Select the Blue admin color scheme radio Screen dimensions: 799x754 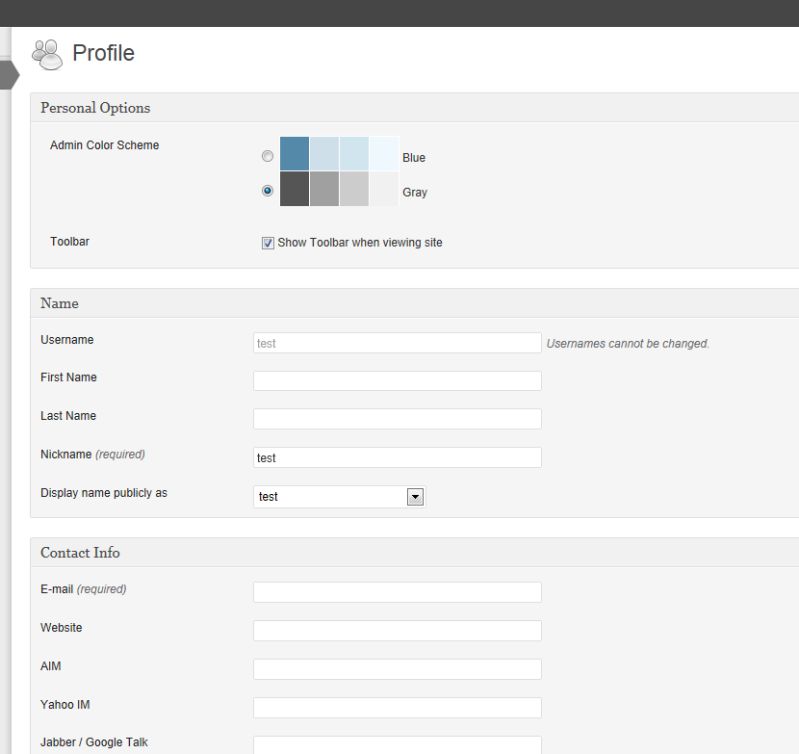(x=267, y=156)
